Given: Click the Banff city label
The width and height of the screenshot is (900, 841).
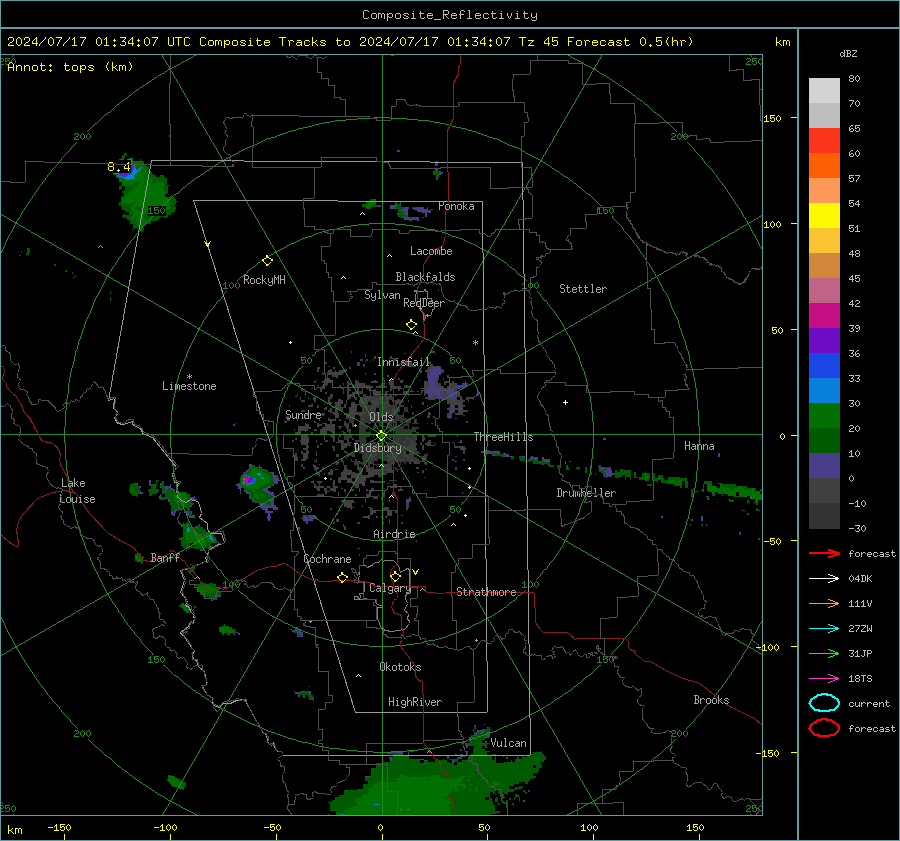Looking at the screenshot, I should click(165, 558).
